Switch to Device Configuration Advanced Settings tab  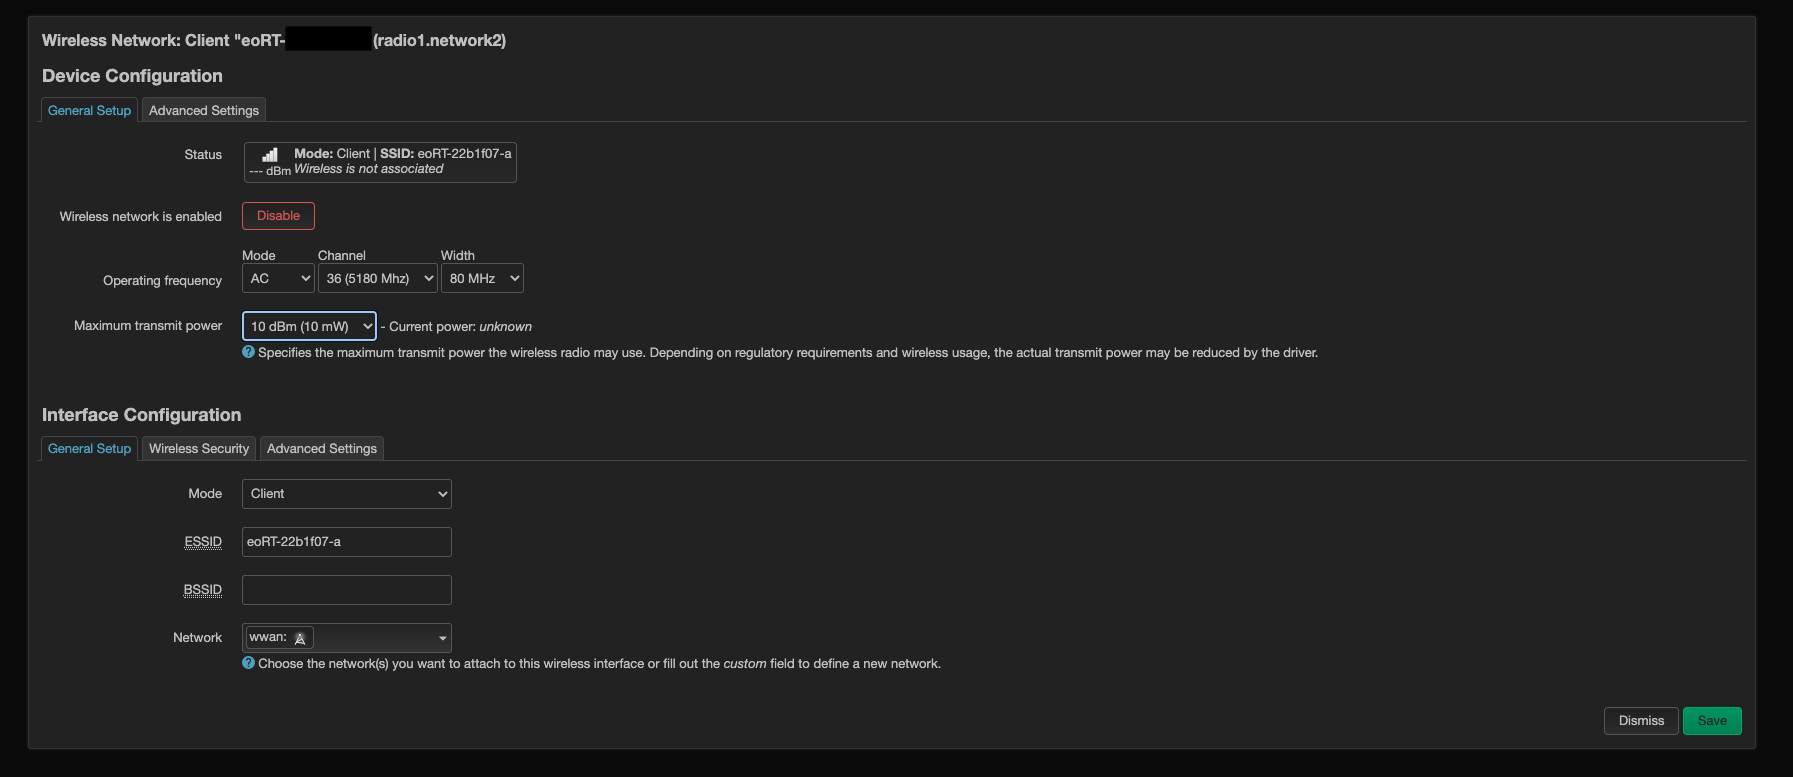[x=203, y=110]
